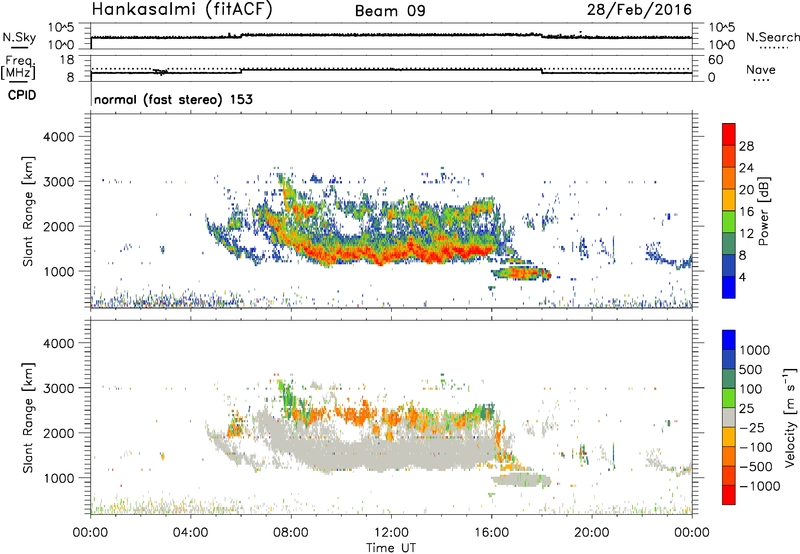The image size is (800, 554).
Task: Click the 'Hankasalmi (fitACF)' title text
Action: click(x=182, y=10)
